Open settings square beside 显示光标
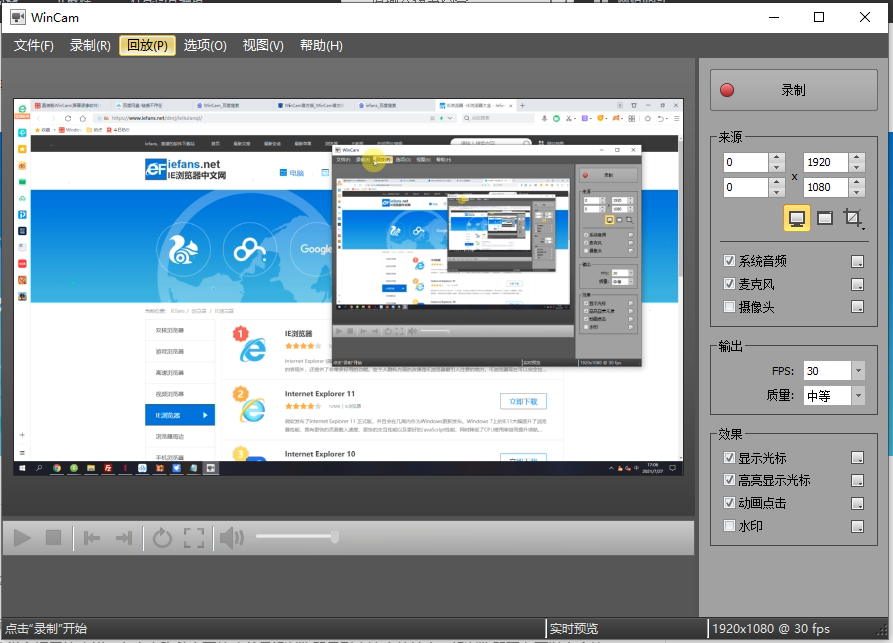Screen dimensions: 893x643 point(857,458)
